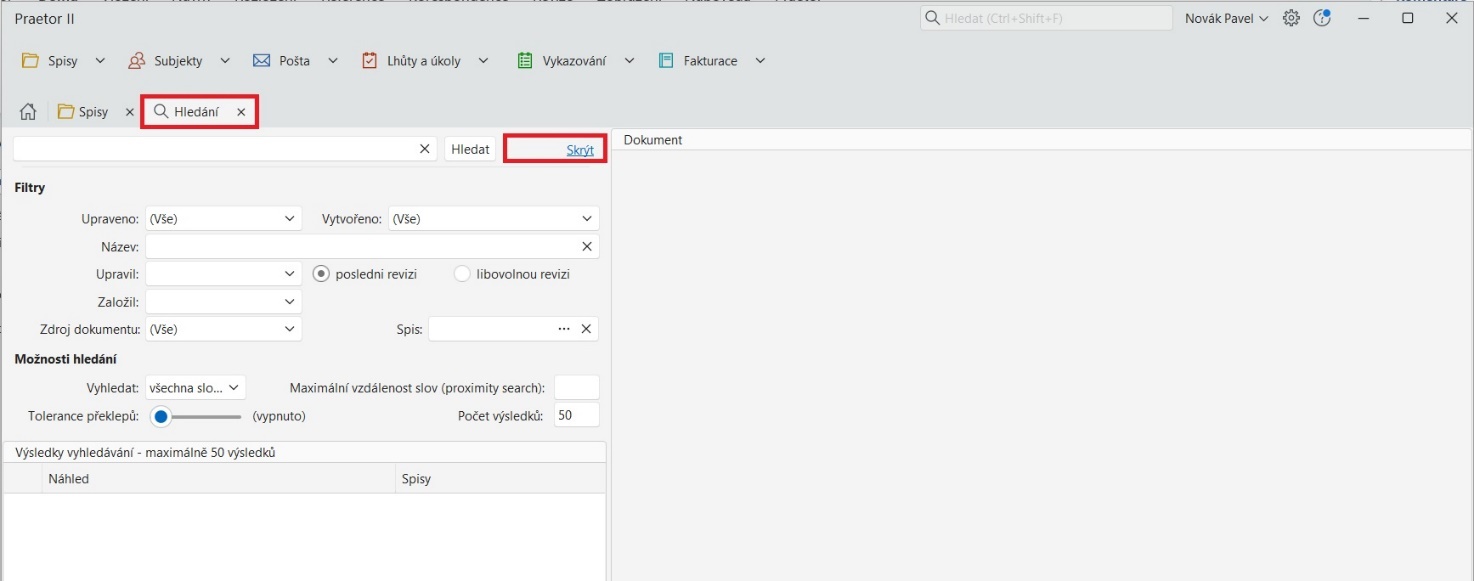Expand the Upraveno dropdown

tap(223, 218)
